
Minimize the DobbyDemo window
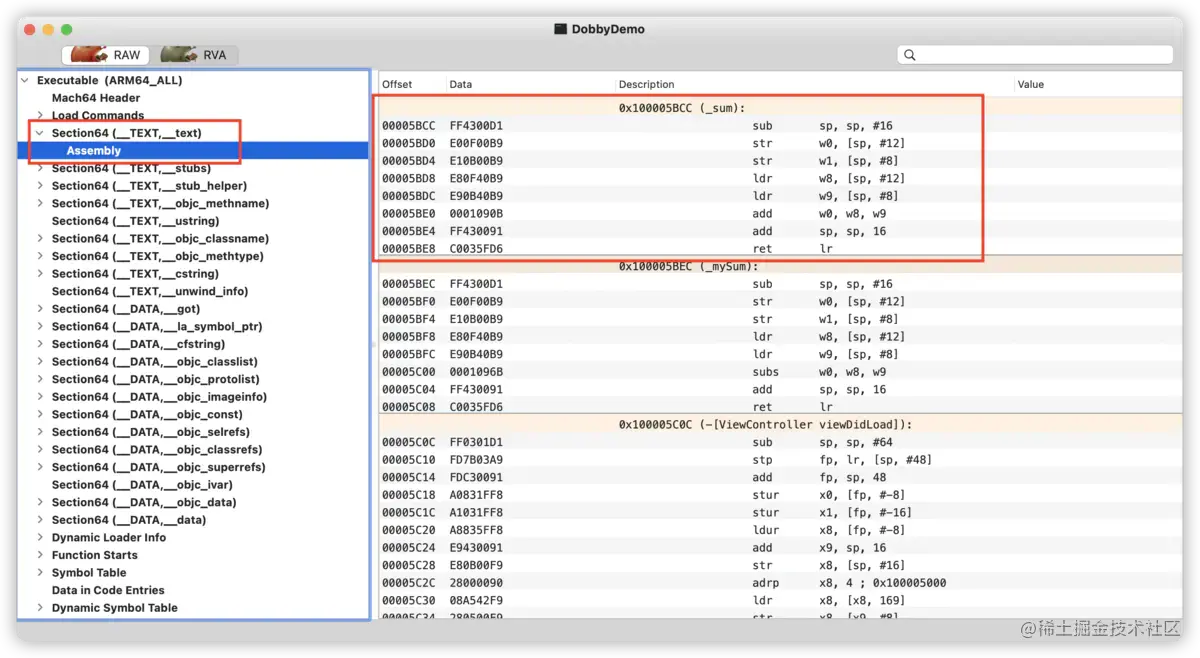[48, 29]
